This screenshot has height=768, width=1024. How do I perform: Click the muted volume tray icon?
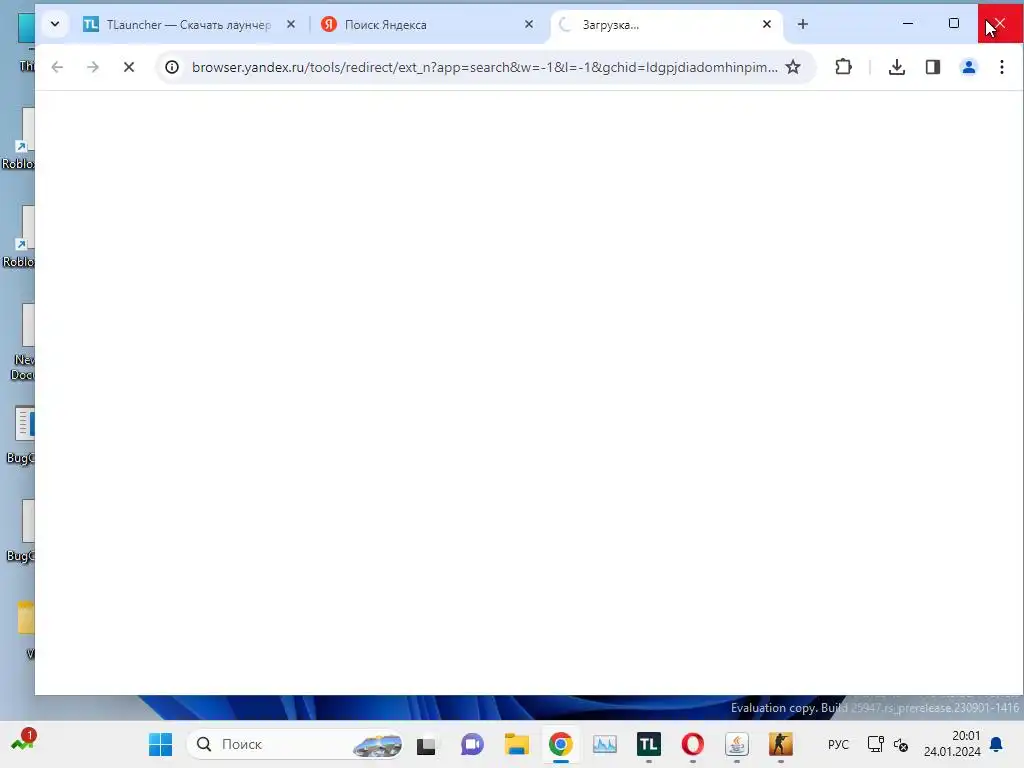(x=901, y=744)
